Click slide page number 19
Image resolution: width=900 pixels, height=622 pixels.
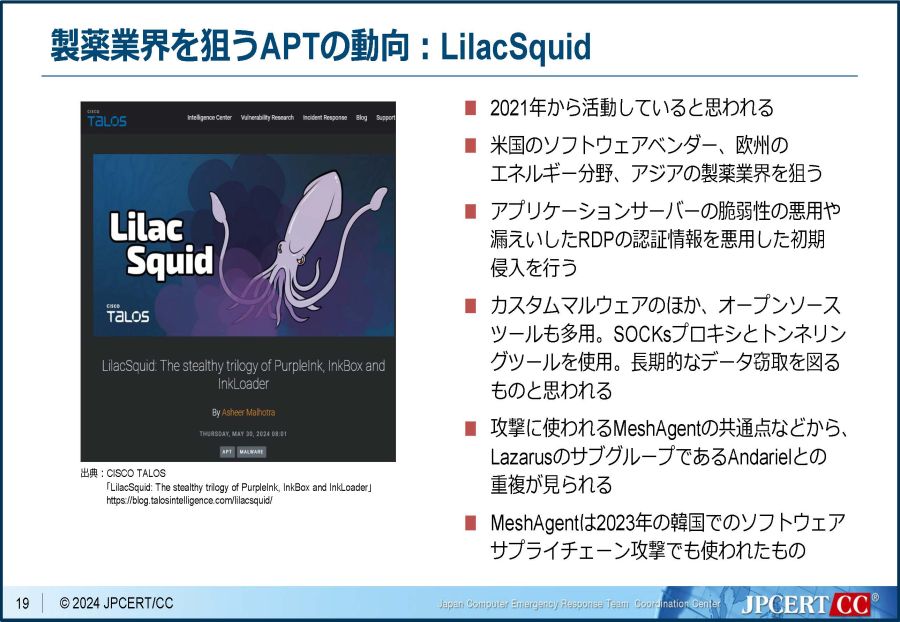coord(22,604)
